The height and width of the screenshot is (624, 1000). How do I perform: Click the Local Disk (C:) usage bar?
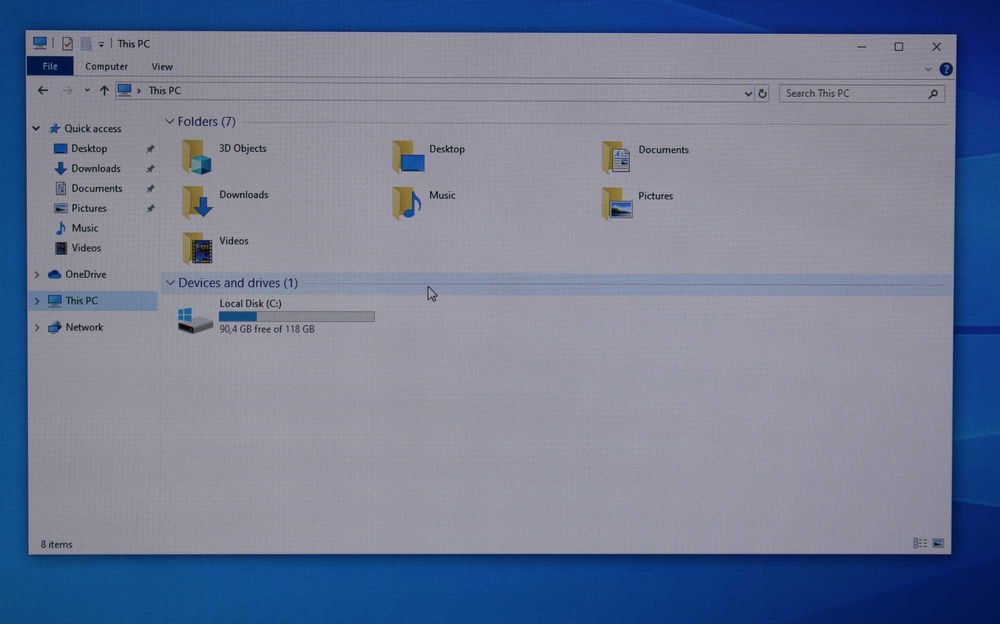[x=297, y=316]
